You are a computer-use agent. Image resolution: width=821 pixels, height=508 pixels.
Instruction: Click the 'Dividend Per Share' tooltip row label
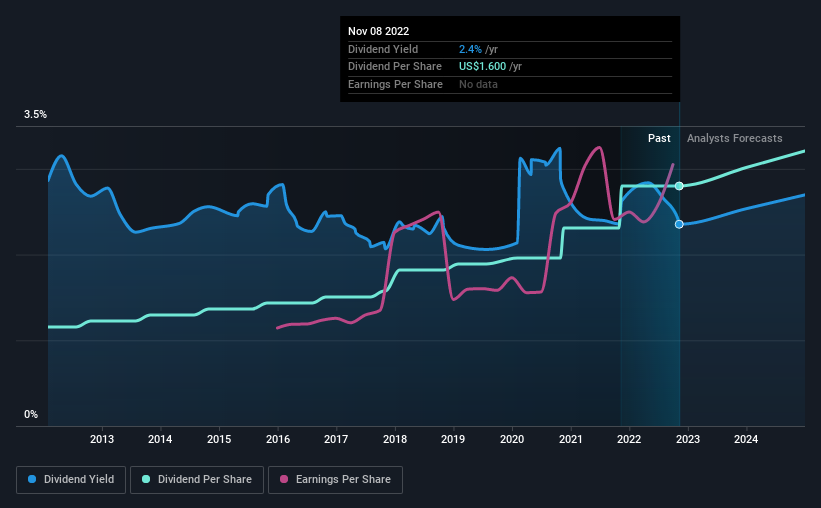(x=395, y=67)
